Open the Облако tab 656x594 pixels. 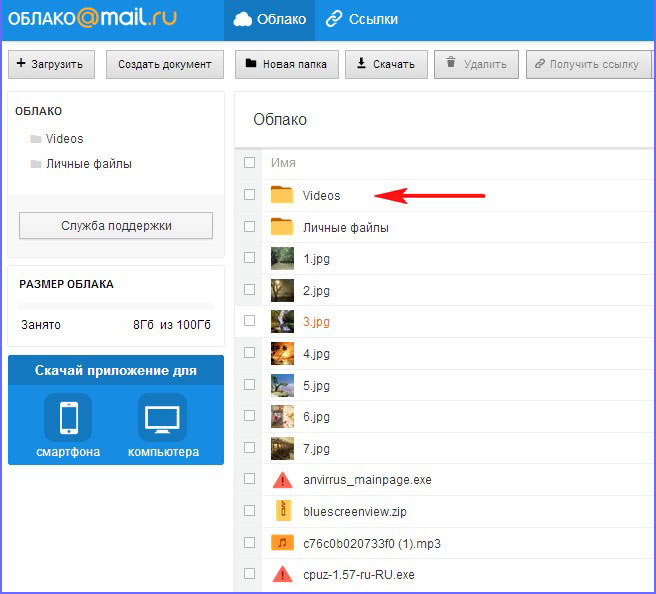[x=269, y=20]
